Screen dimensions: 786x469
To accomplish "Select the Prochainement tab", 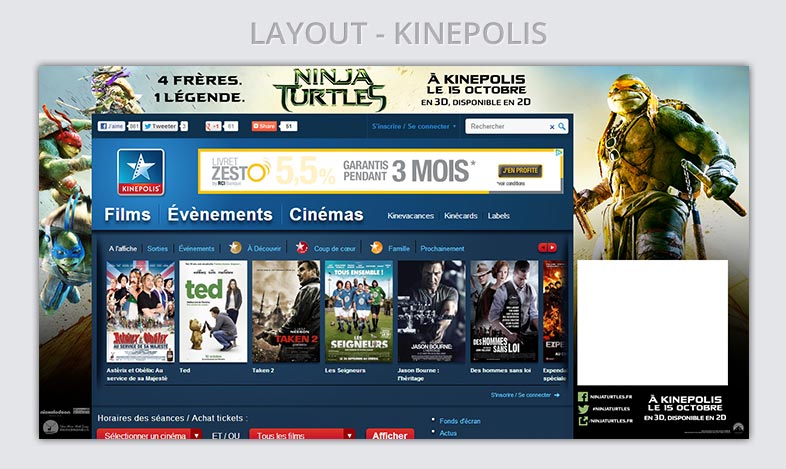I will click(442, 248).
